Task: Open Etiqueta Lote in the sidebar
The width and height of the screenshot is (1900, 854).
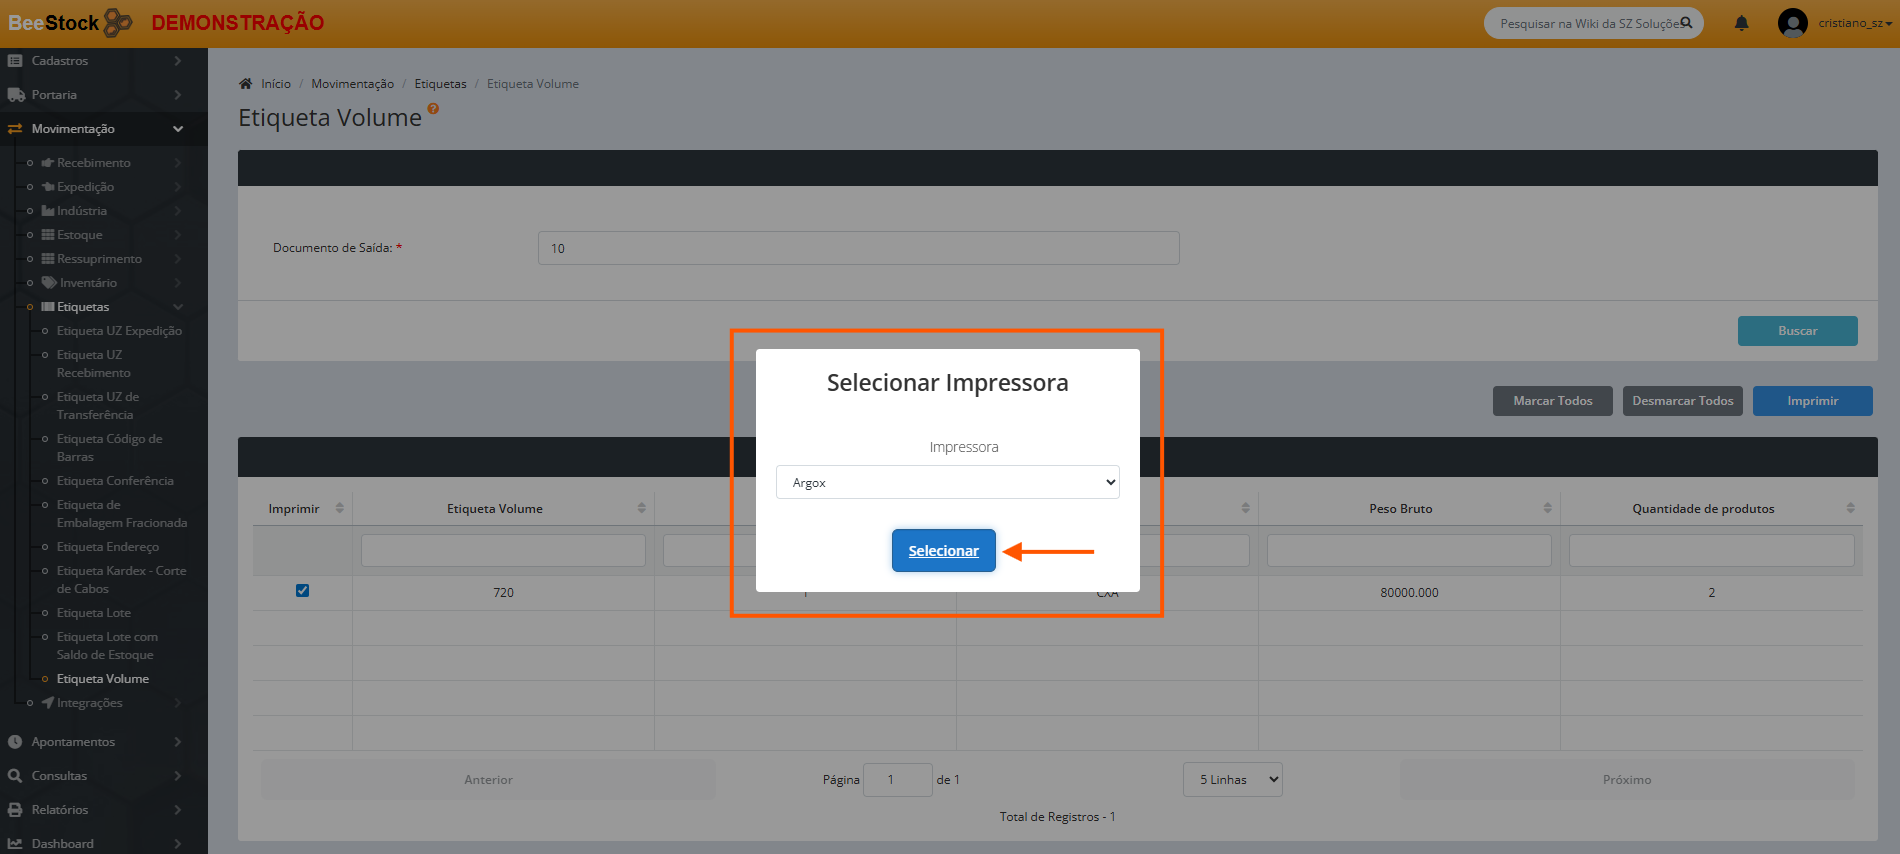Action: coord(94,613)
